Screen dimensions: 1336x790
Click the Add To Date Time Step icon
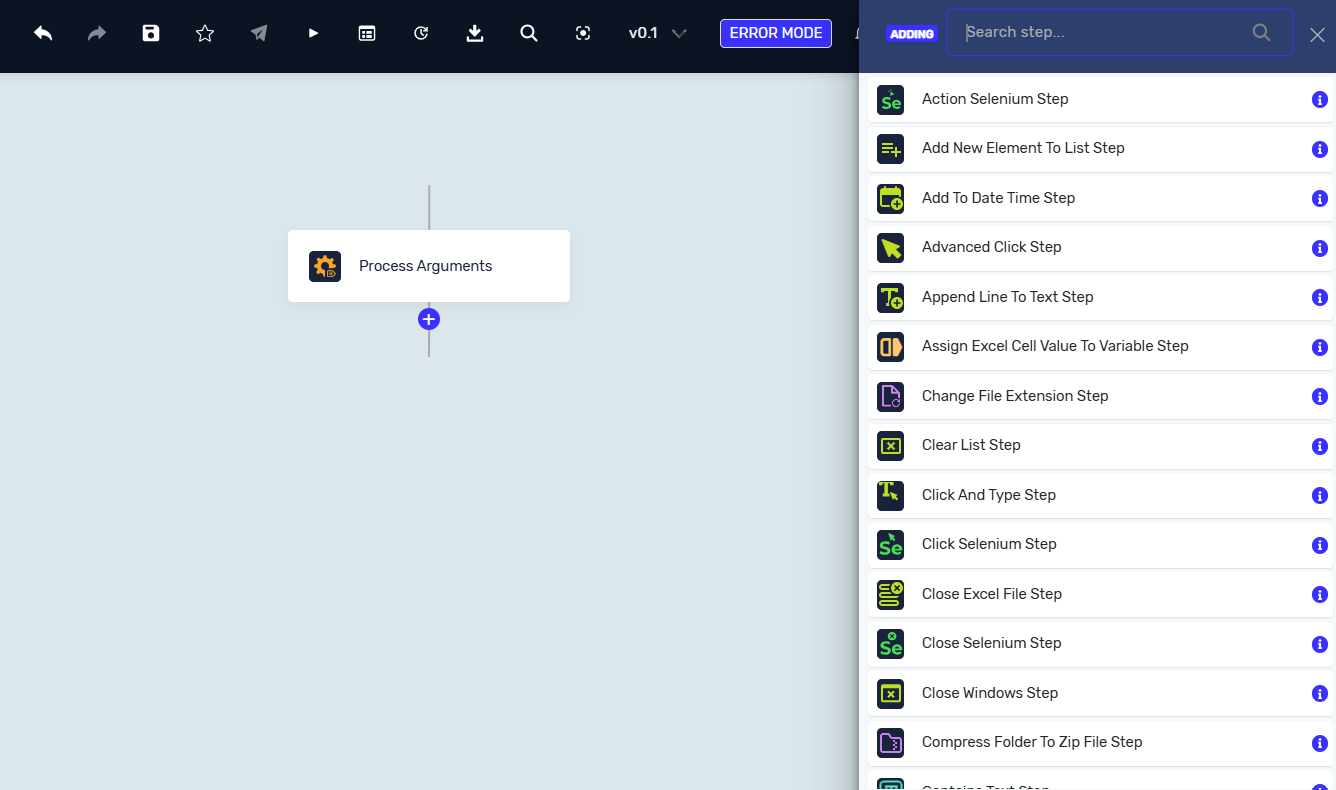pos(890,198)
